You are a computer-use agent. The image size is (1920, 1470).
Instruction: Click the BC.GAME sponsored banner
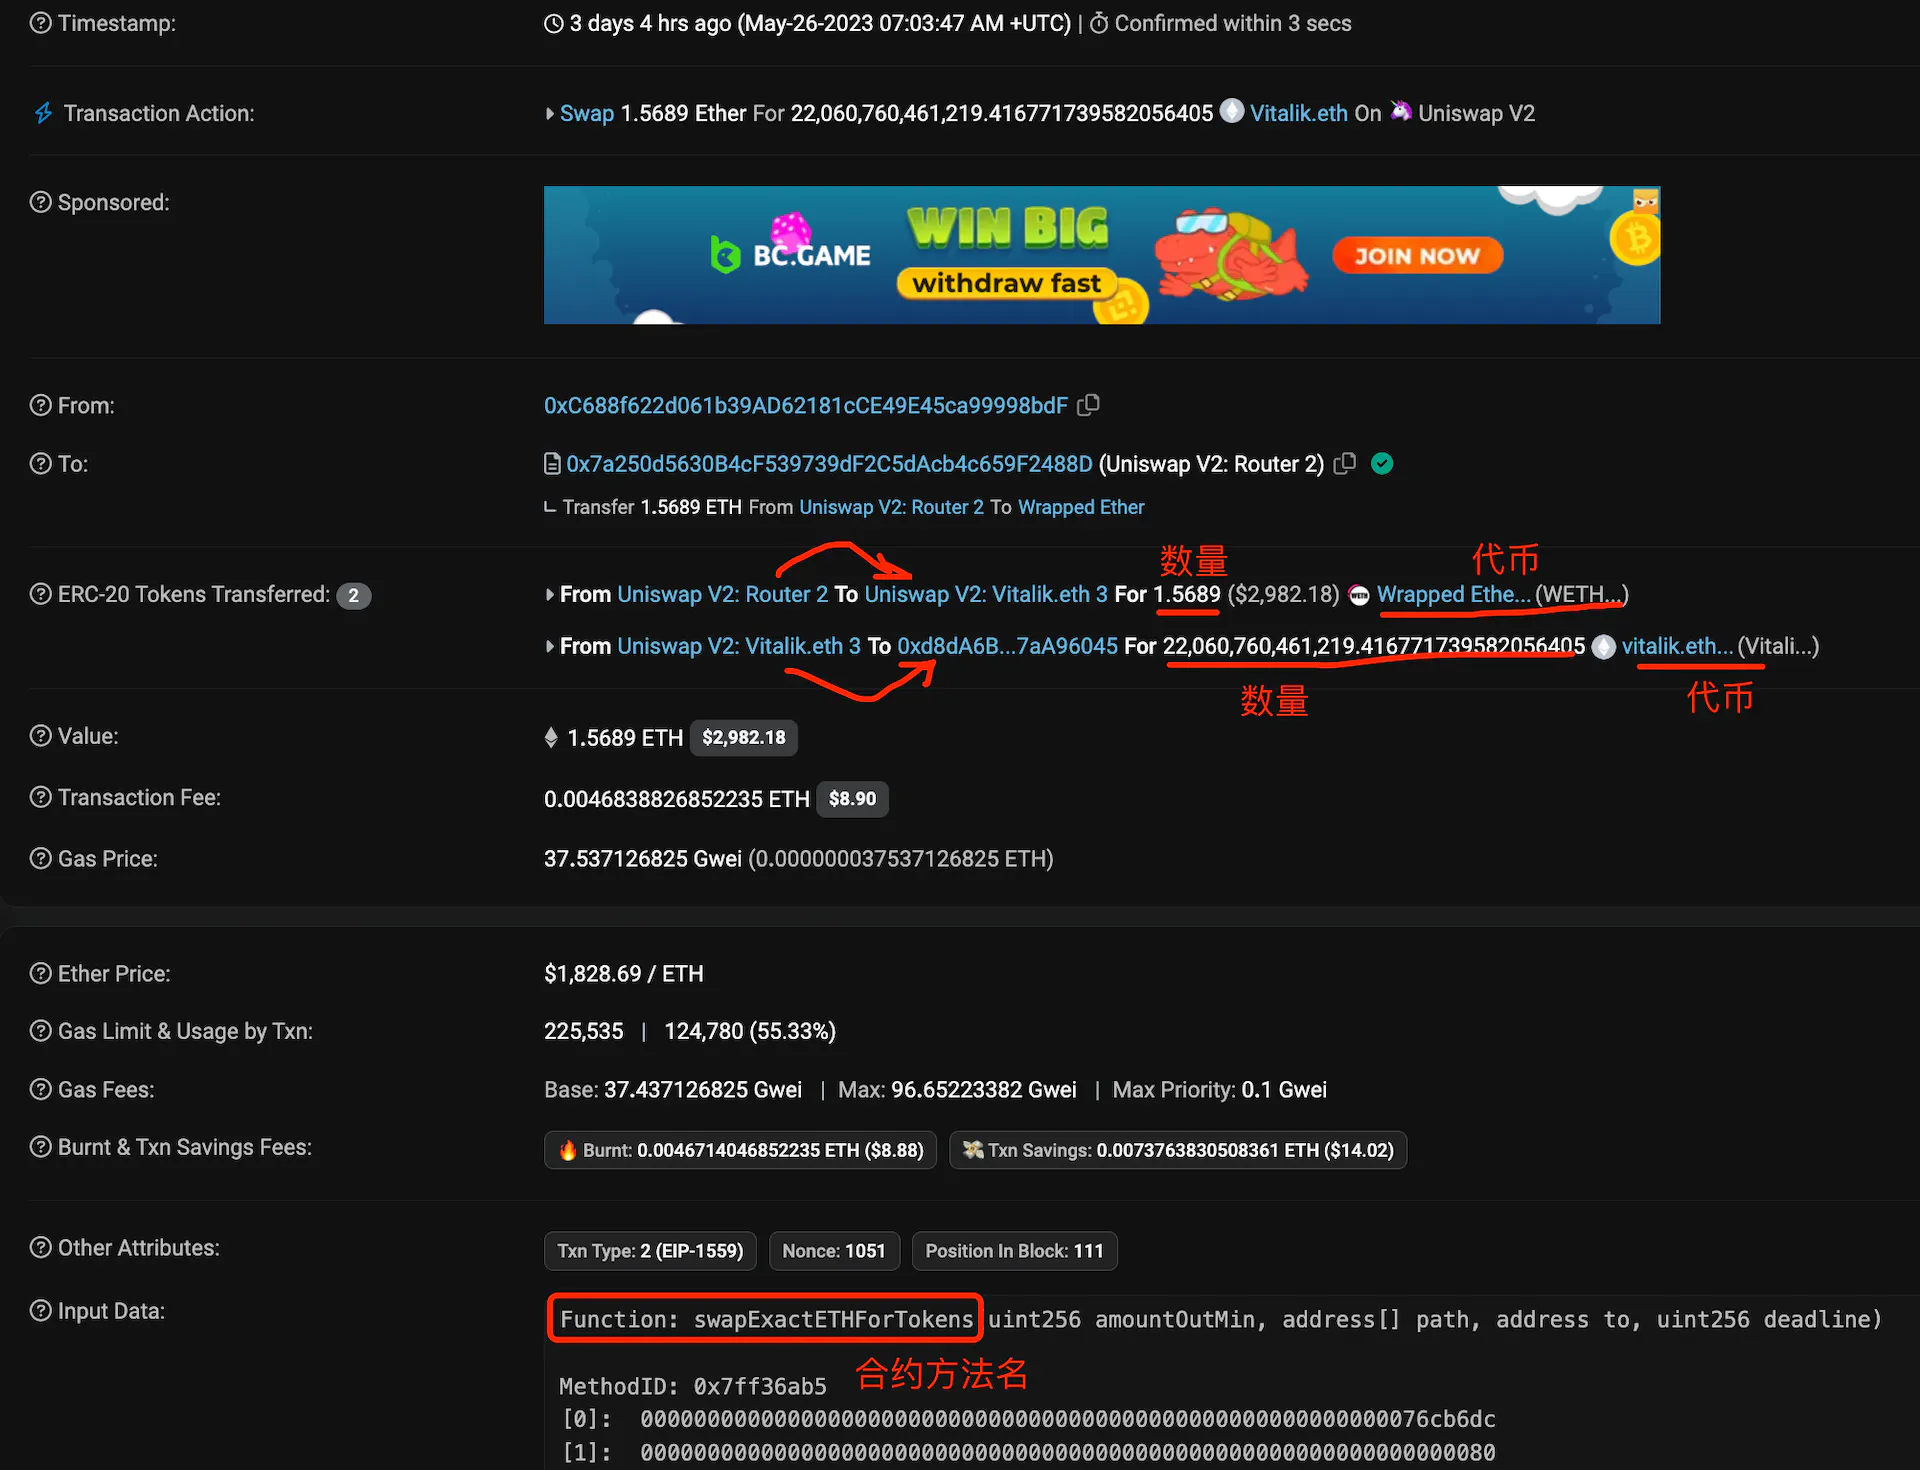point(1102,255)
